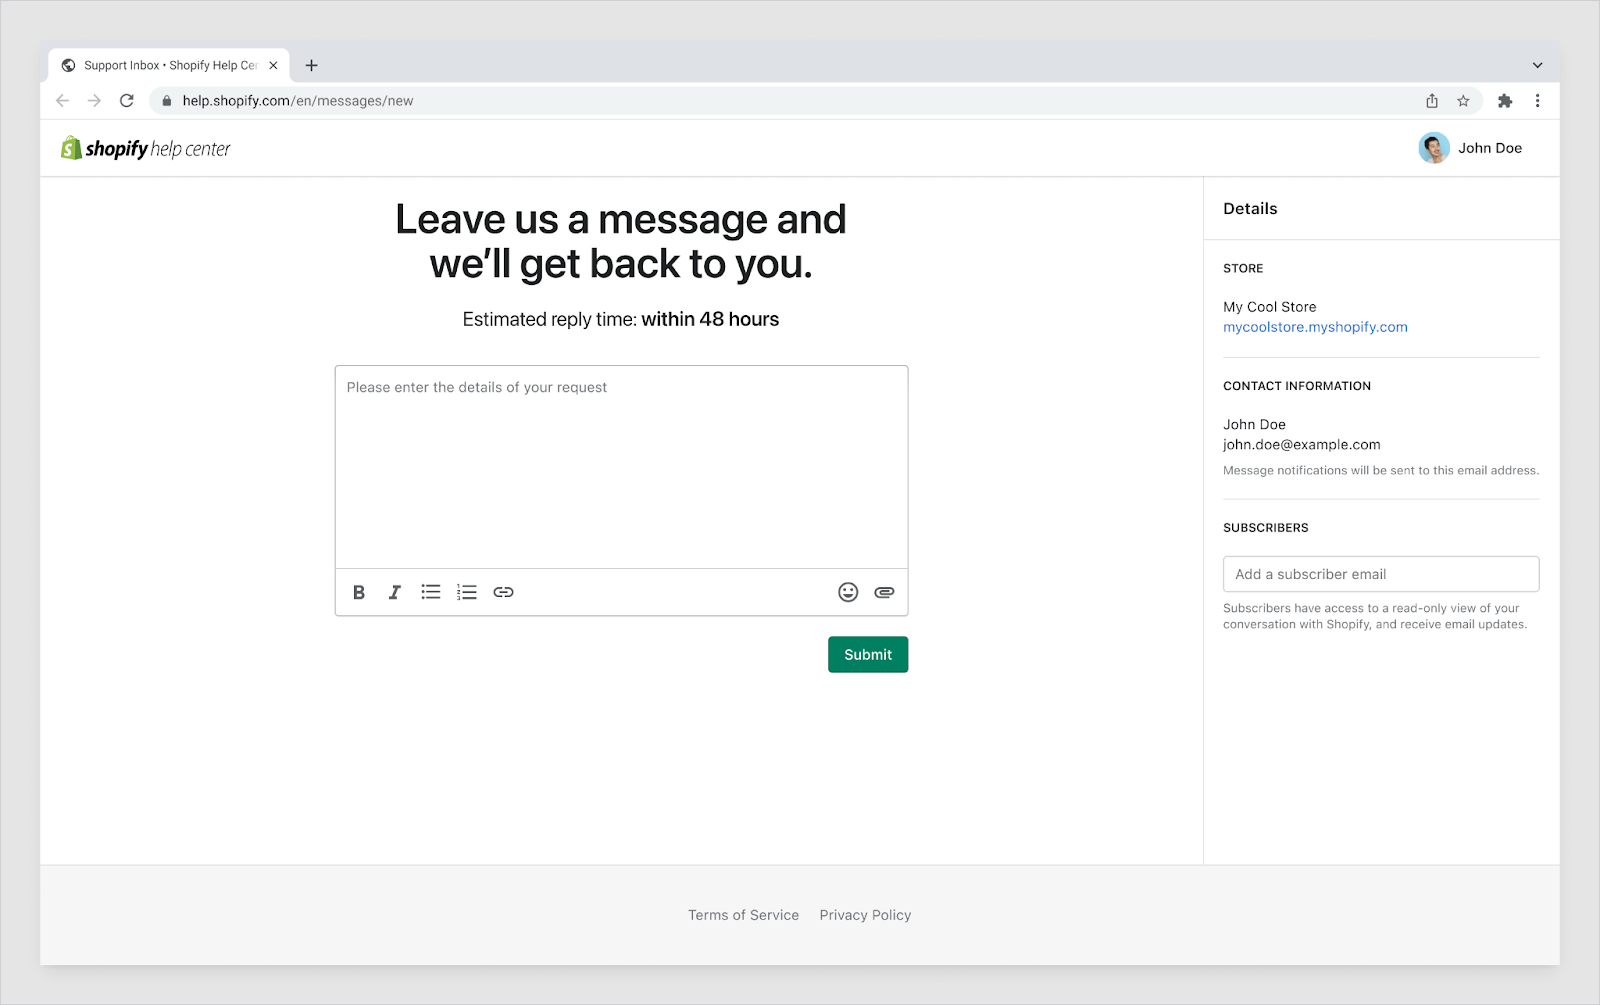Click the Details panel heading
This screenshot has height=1005, width=1600.
(x=1250, y=209)
